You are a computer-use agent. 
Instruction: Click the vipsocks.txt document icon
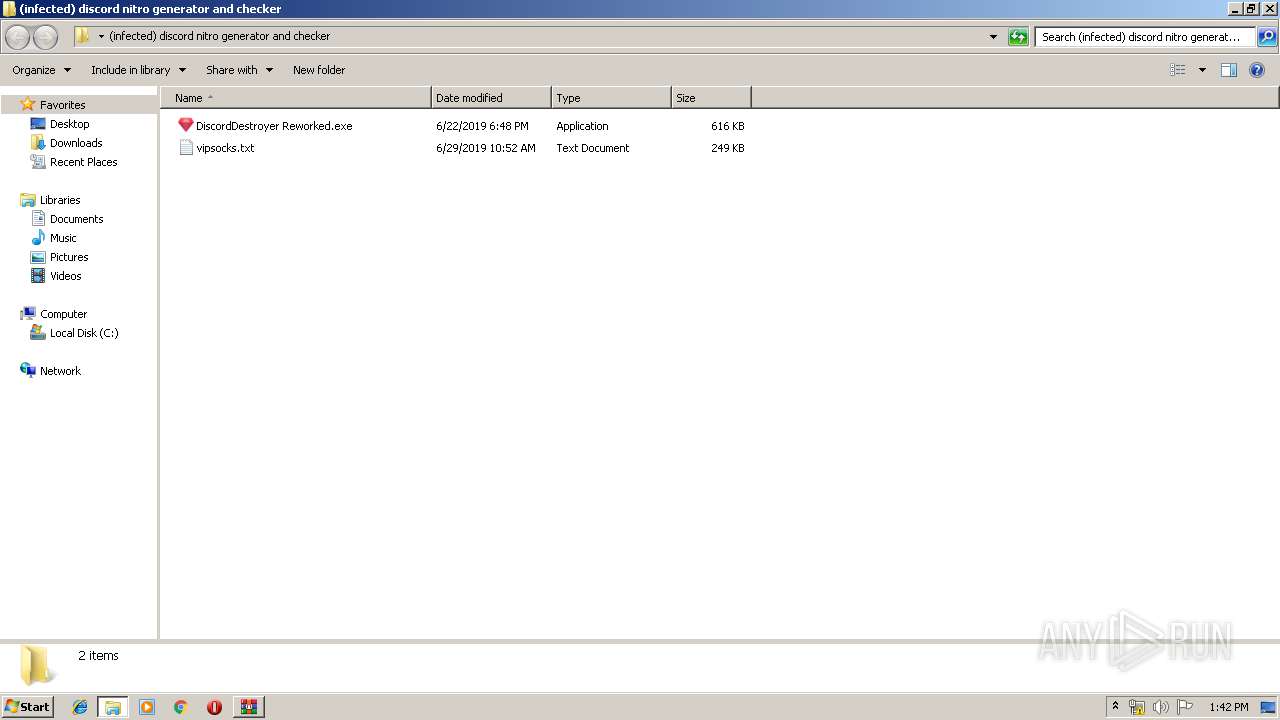pyautogui.click(x=185, y=148)
